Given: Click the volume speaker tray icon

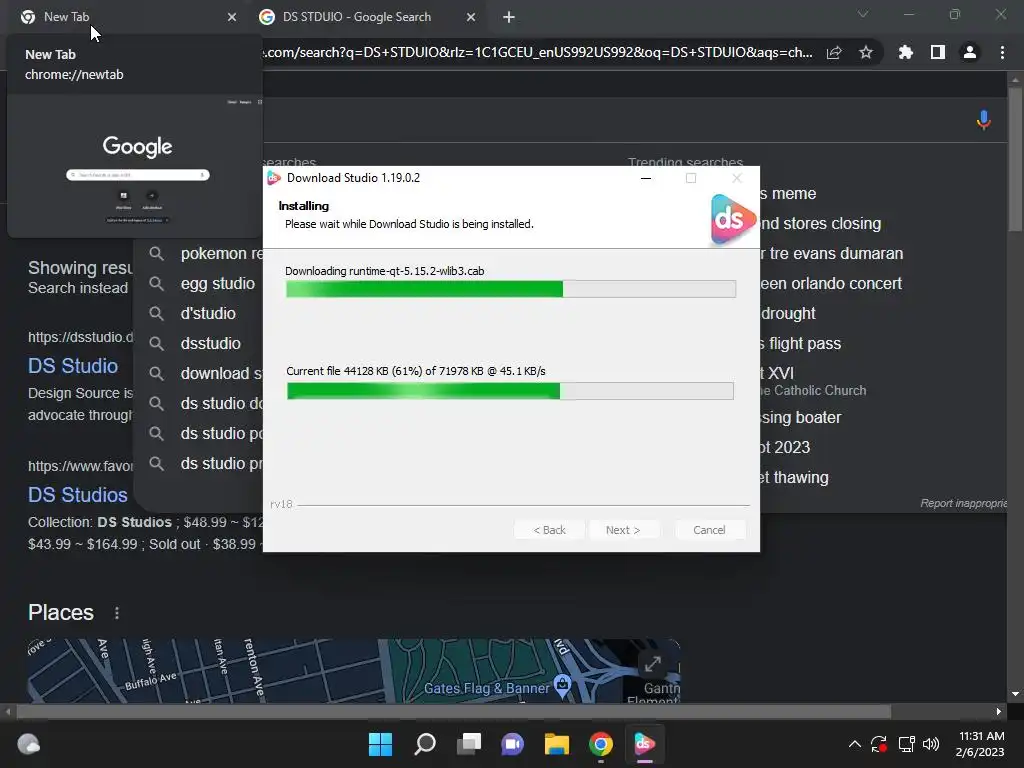Looking at the screenshot, I should [931, 744].
